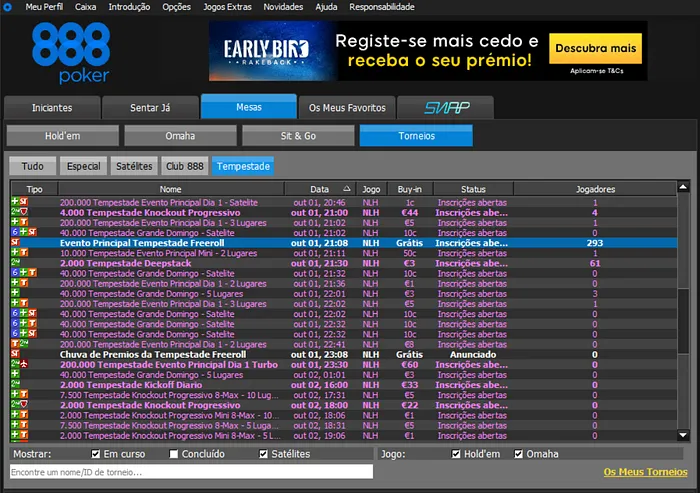The height and width of the screenshot is (493, 700).
Task: Open the Os Meus Torneios link
Action: [646, 472]
